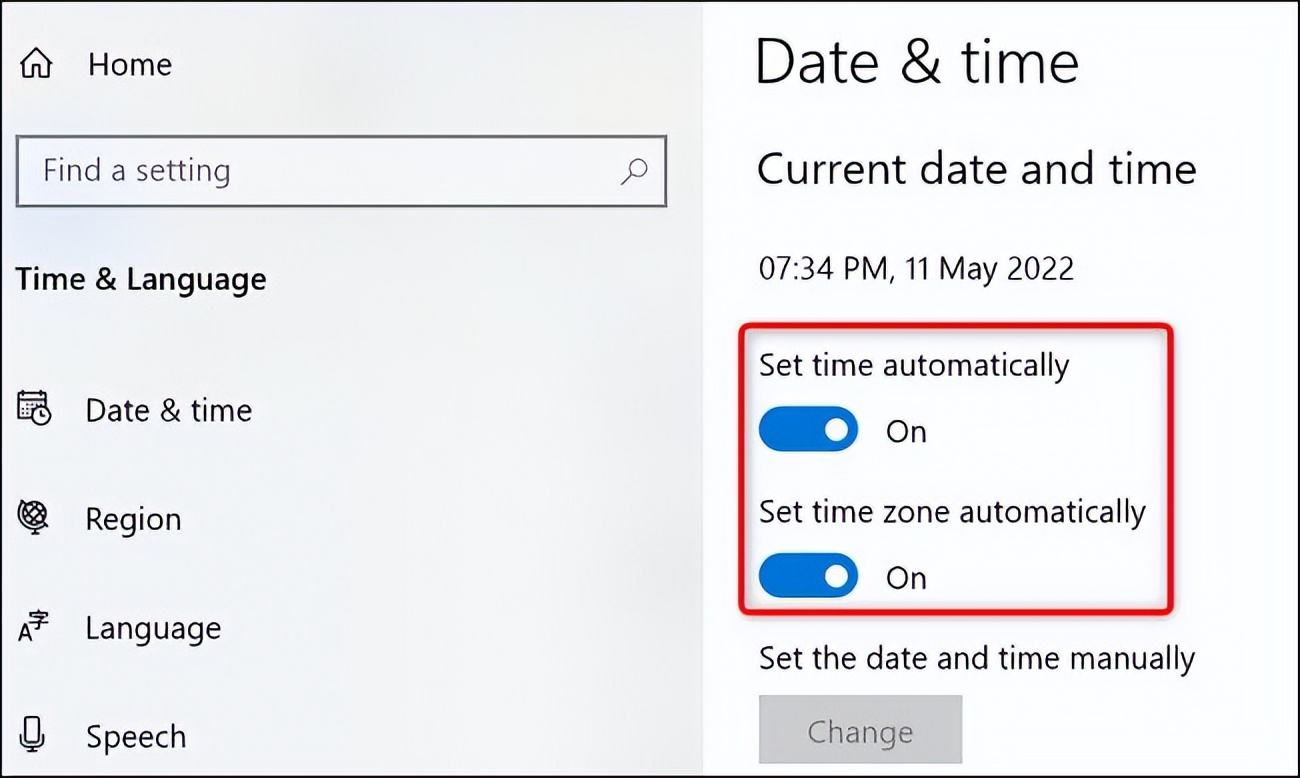Click the search magnifier icon
1300x778 pixels.
pos(634,172)
